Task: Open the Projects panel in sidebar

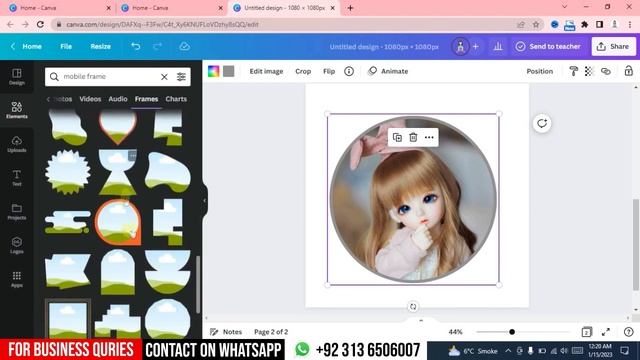Action: [x=17, y=212]
